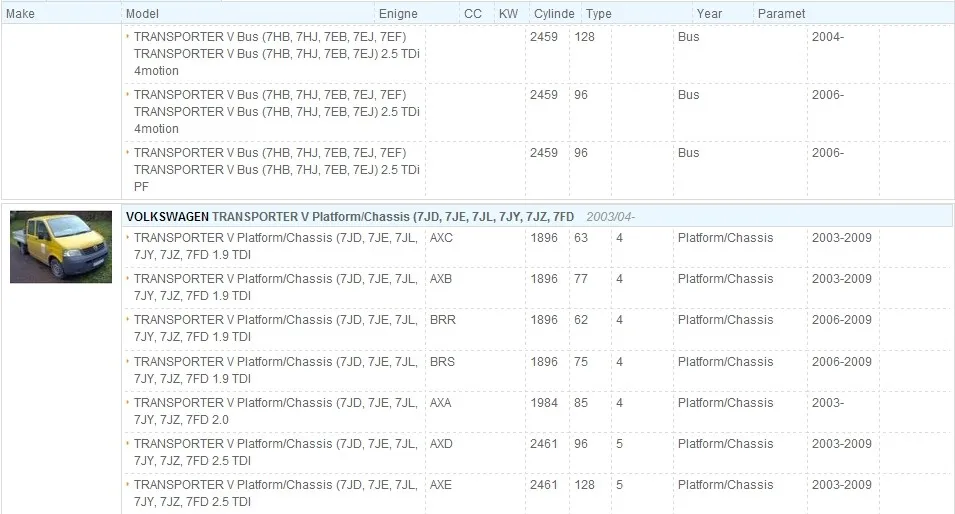Click the Make column header
This screenshot has height=514, width=955.
coord(20,13)
